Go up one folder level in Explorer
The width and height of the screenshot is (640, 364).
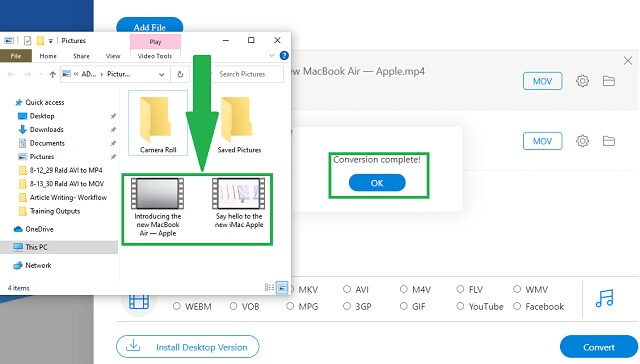(52, 74)
